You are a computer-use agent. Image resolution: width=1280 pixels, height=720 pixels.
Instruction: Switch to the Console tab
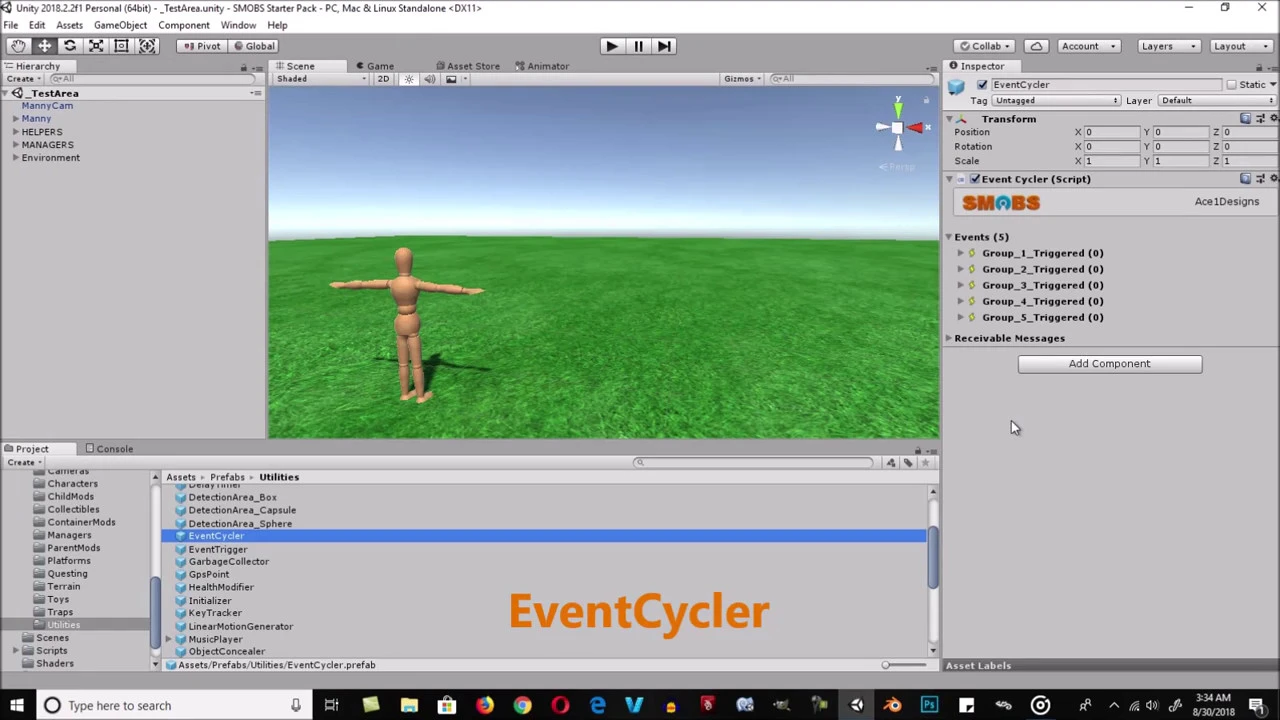click(109, 450)
